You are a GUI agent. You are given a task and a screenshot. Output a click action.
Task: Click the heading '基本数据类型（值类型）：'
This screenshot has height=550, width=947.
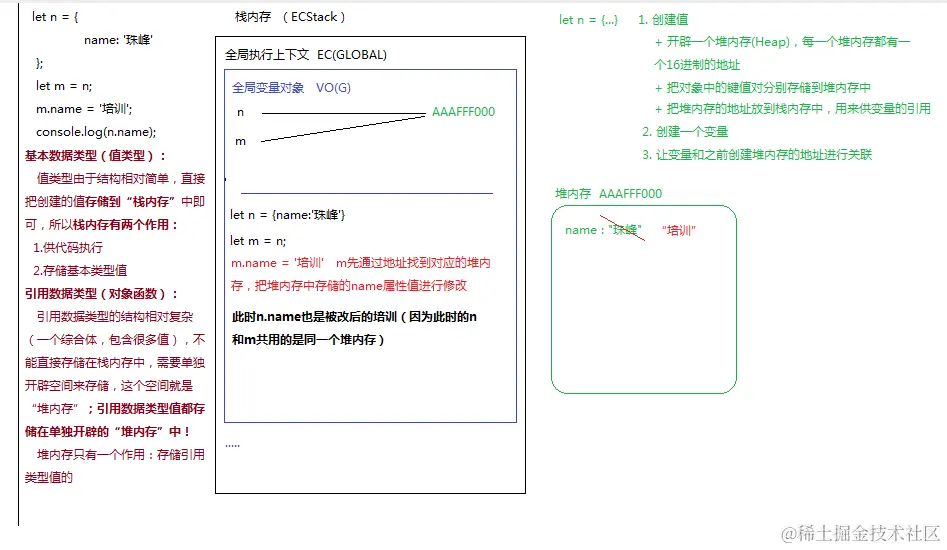(96, 155)
